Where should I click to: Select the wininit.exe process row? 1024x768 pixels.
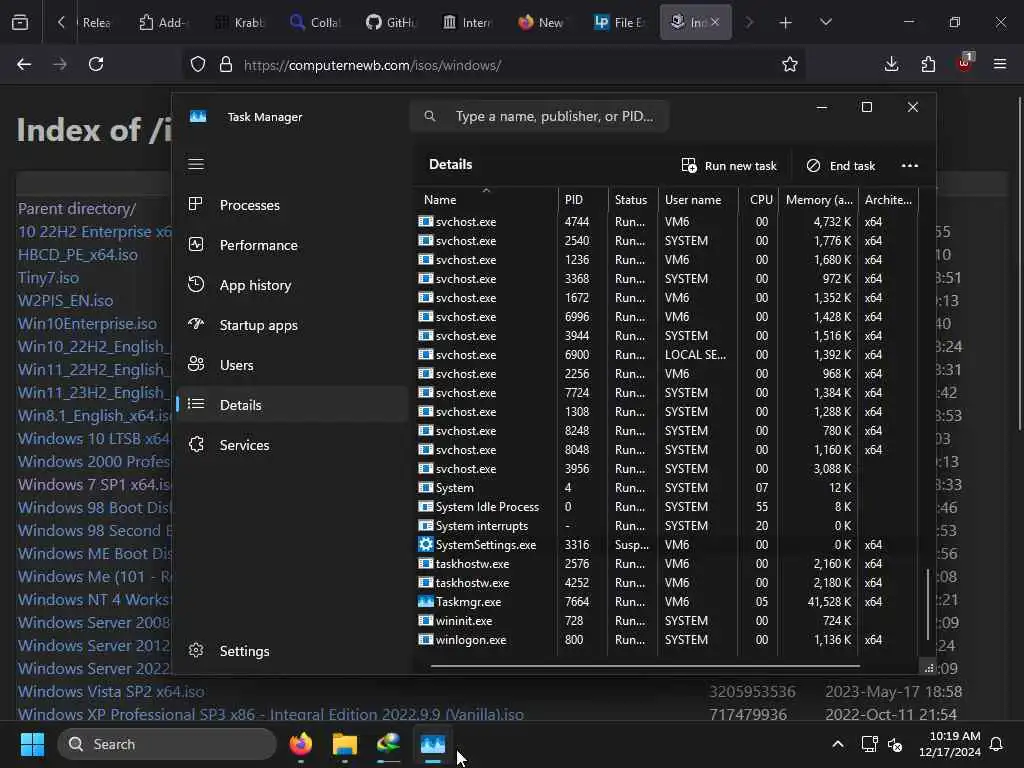[666, 620]
